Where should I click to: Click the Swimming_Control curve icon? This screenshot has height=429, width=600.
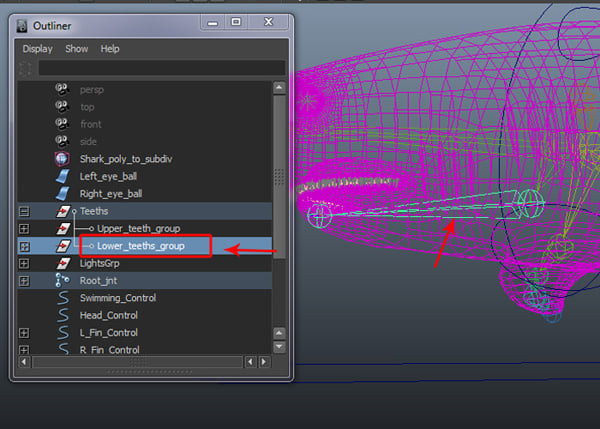pos(62,298)
